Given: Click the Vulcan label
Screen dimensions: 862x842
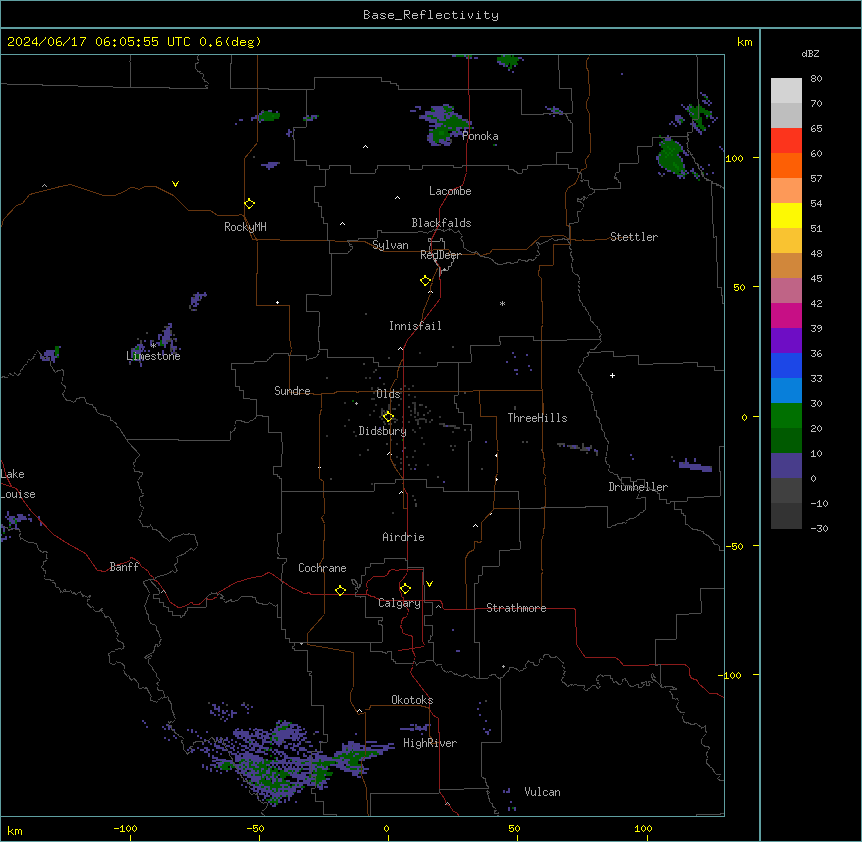Looking at the screenshot, I should (x=542, y=792).
